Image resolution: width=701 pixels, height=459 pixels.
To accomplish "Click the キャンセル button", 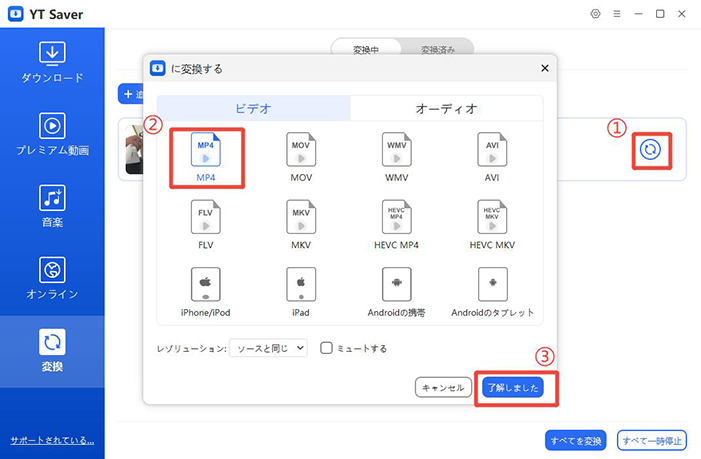I will (x=443, y=387).
